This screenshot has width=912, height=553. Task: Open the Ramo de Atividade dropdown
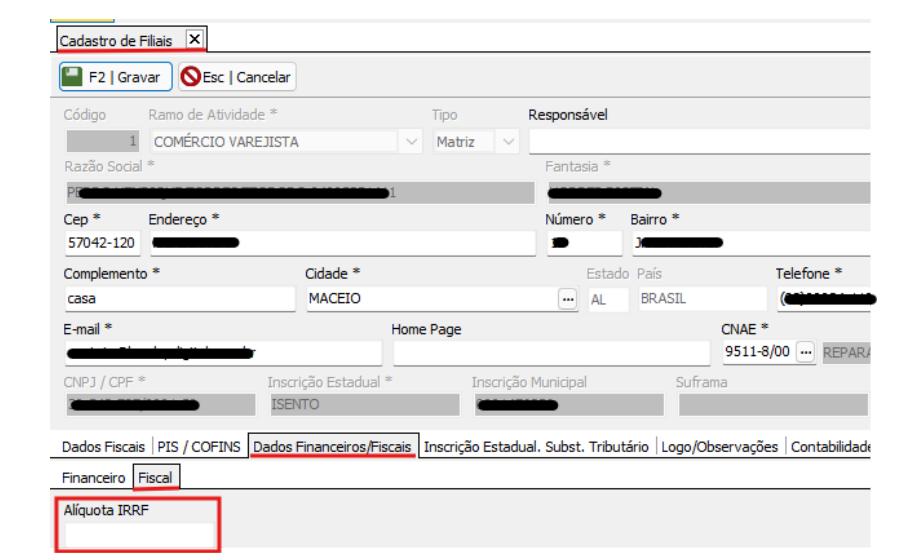(412, 142)
